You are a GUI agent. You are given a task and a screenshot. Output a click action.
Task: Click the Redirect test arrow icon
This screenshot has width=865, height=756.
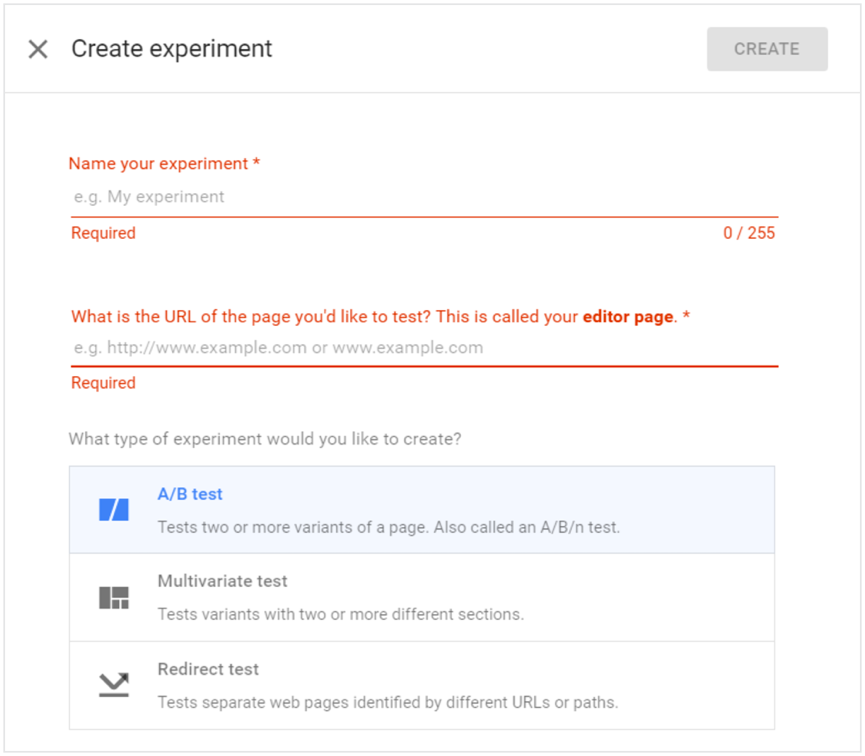click(x=114, y=685)
